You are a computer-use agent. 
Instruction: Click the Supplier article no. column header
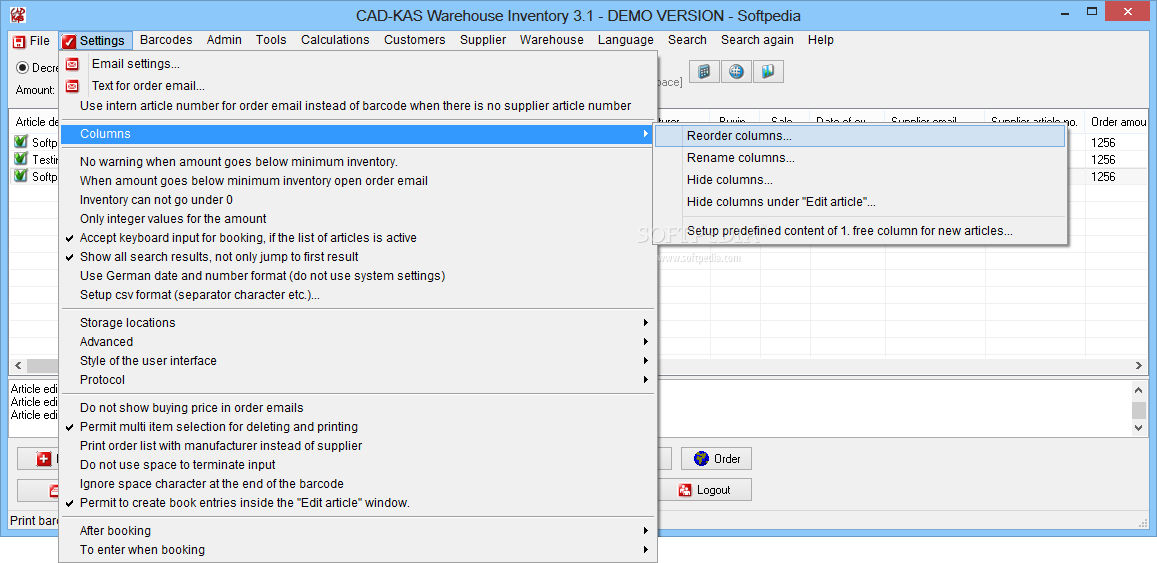pos(1035,122)
